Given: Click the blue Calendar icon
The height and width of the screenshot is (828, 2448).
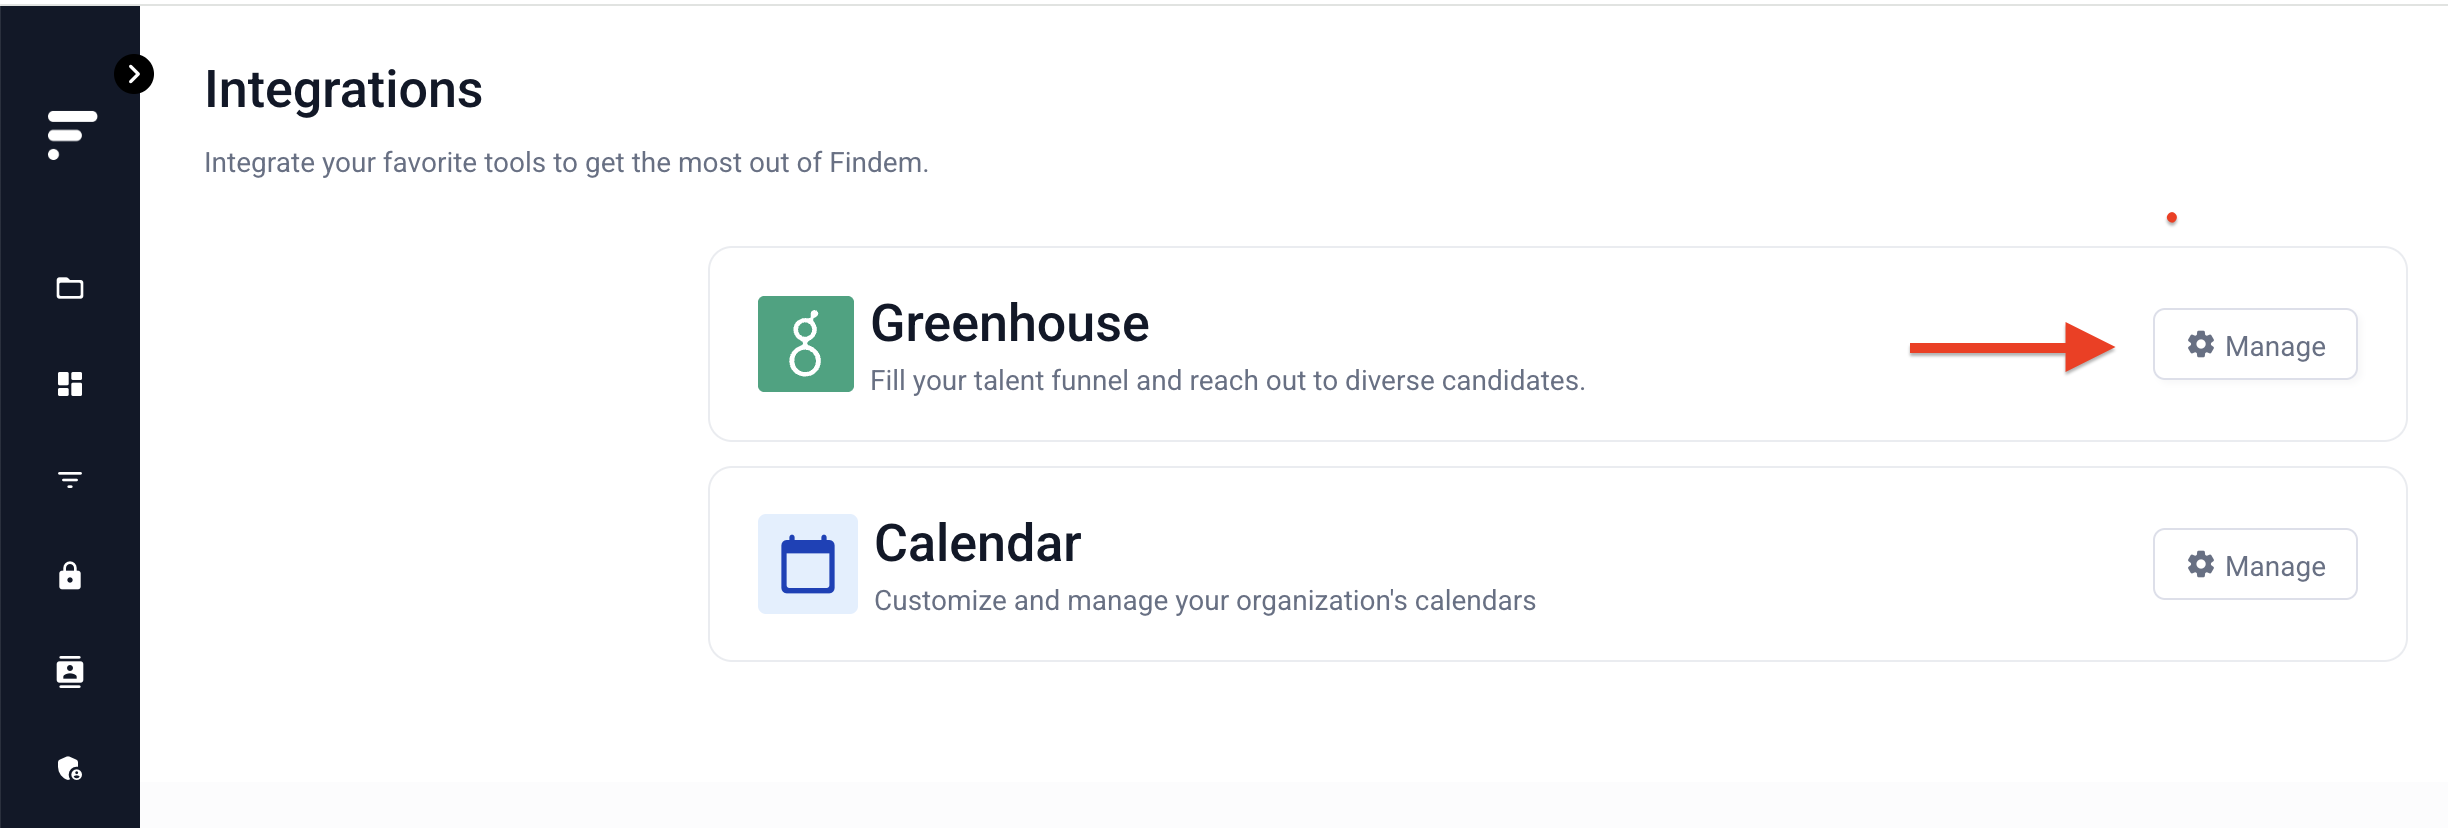Looking at the screenshot, I should pos(808,564).
